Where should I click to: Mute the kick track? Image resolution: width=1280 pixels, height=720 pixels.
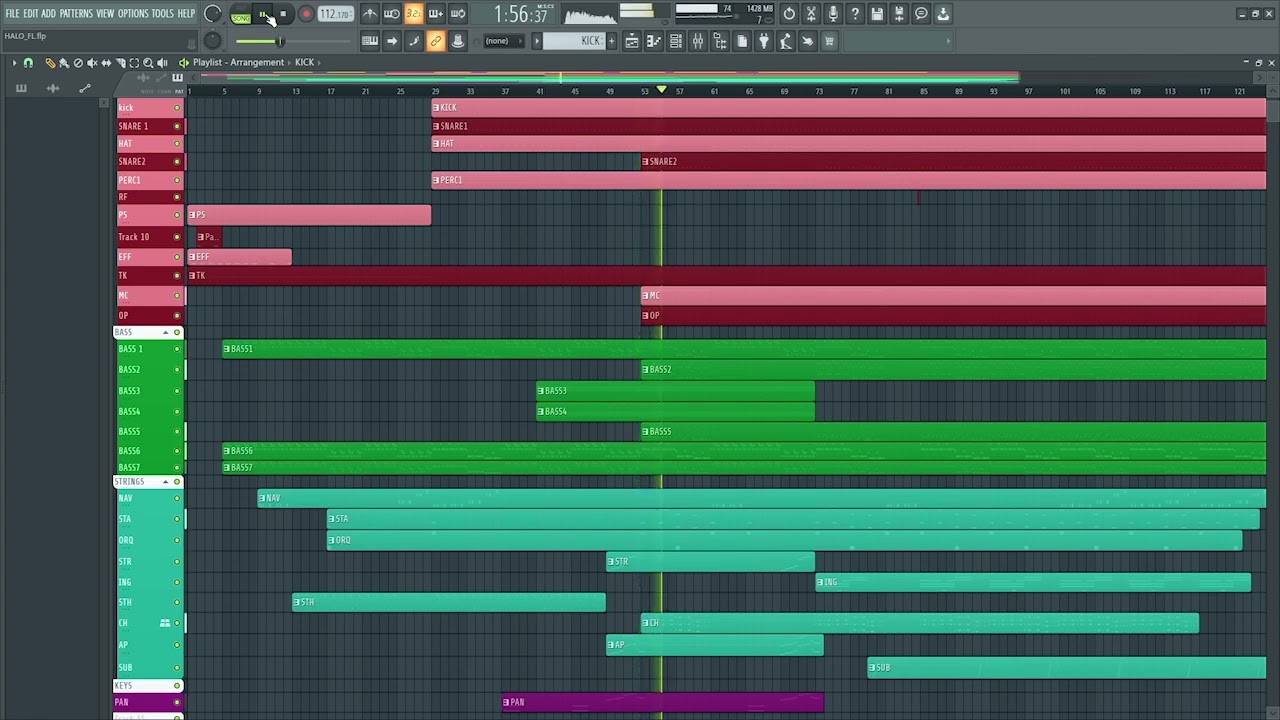coord(177,108)
